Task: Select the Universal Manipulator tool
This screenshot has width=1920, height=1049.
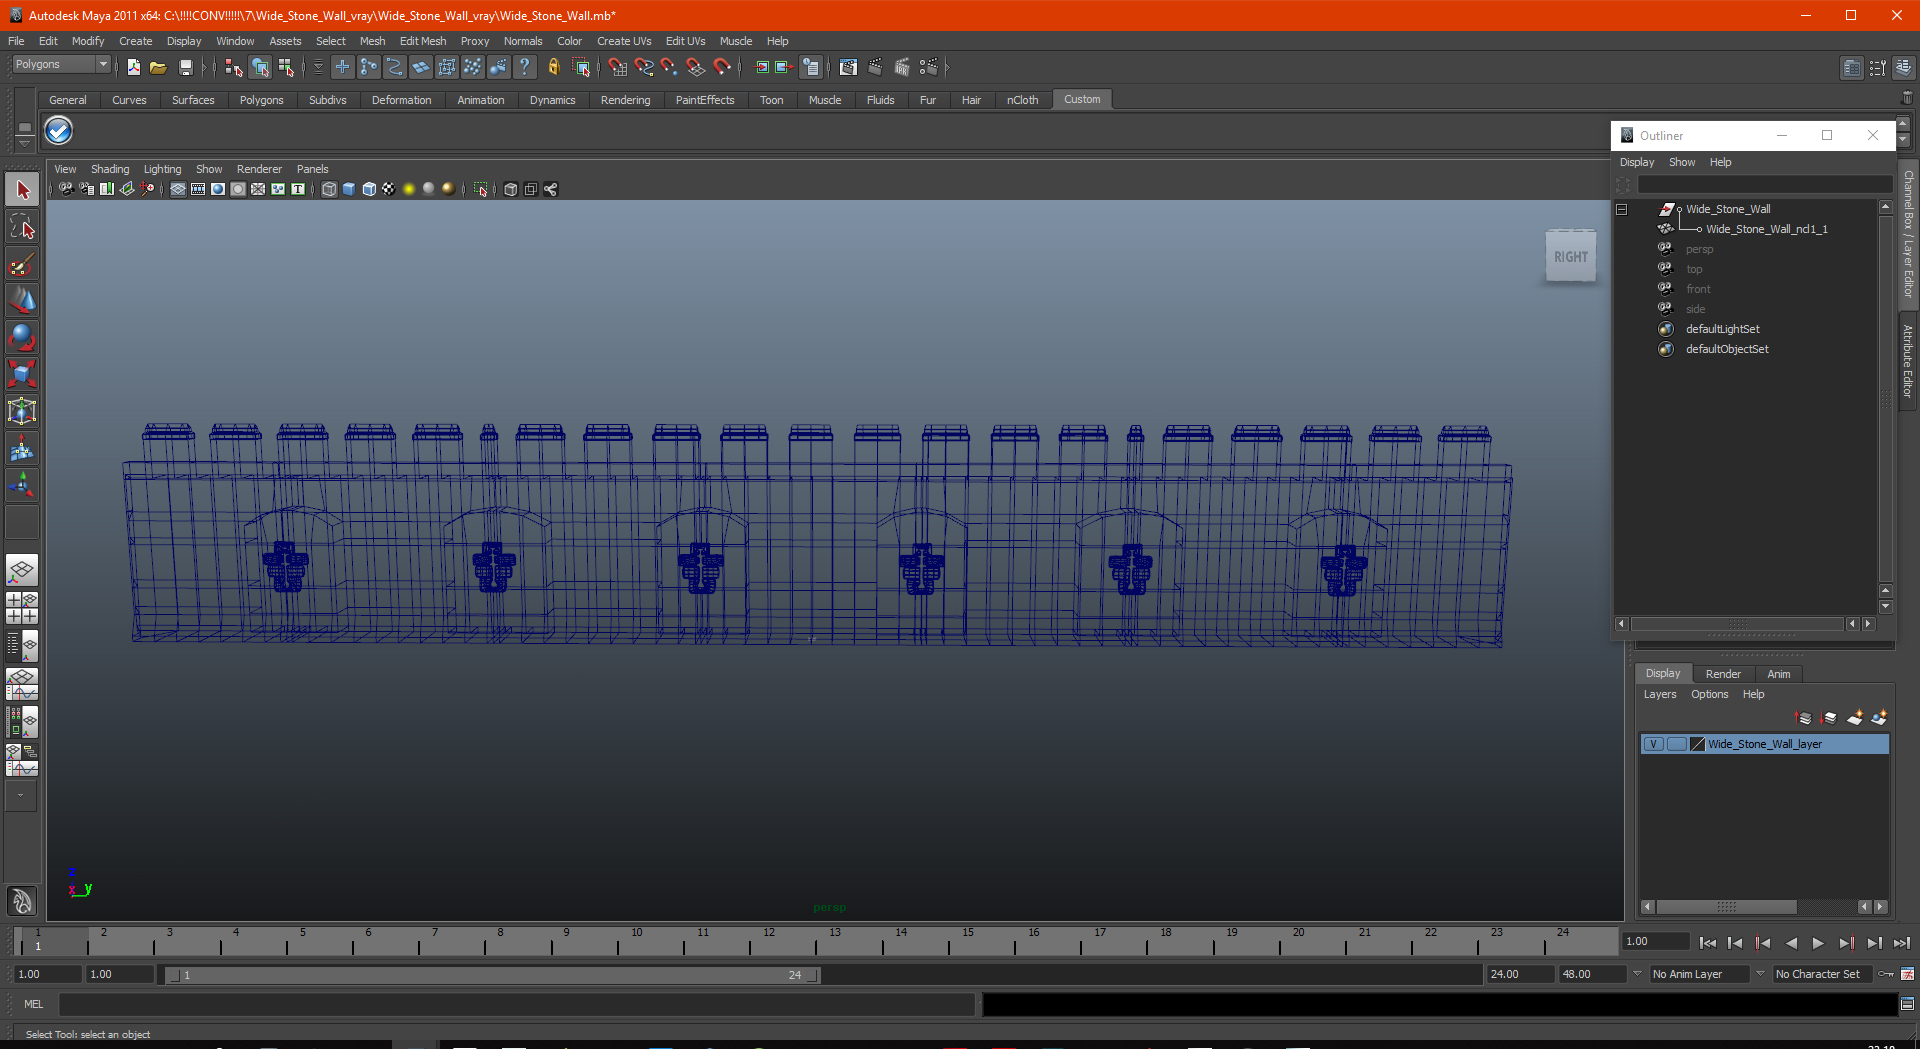Action: [22, 412]
